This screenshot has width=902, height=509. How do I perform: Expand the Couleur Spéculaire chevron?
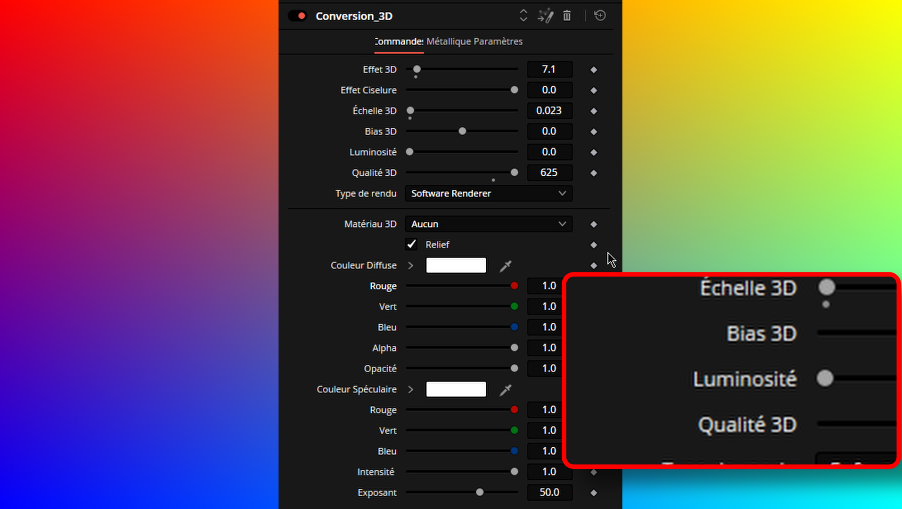(410, 390)
